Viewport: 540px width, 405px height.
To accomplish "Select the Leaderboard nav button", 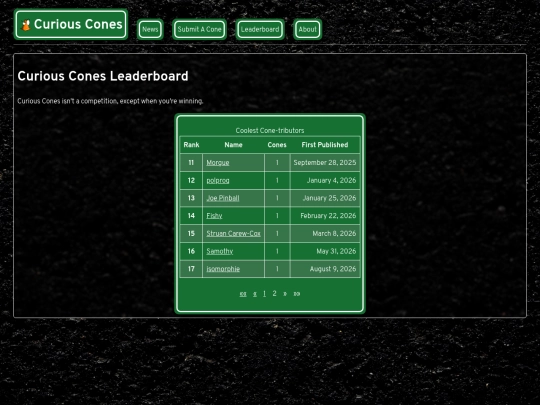I will pyautogui.click(x=260, y=29).
